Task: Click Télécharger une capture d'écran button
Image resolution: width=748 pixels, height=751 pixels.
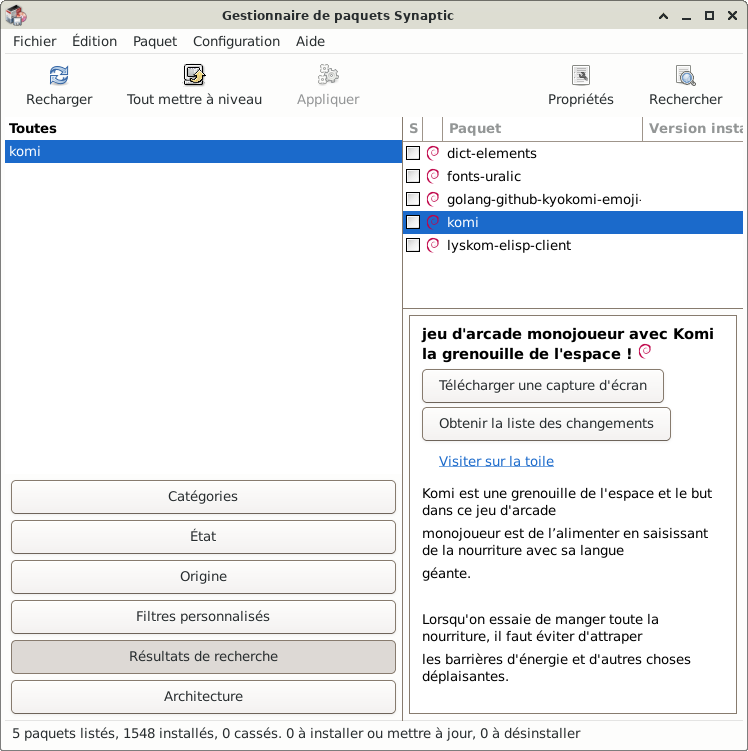Action: (543, 386)
